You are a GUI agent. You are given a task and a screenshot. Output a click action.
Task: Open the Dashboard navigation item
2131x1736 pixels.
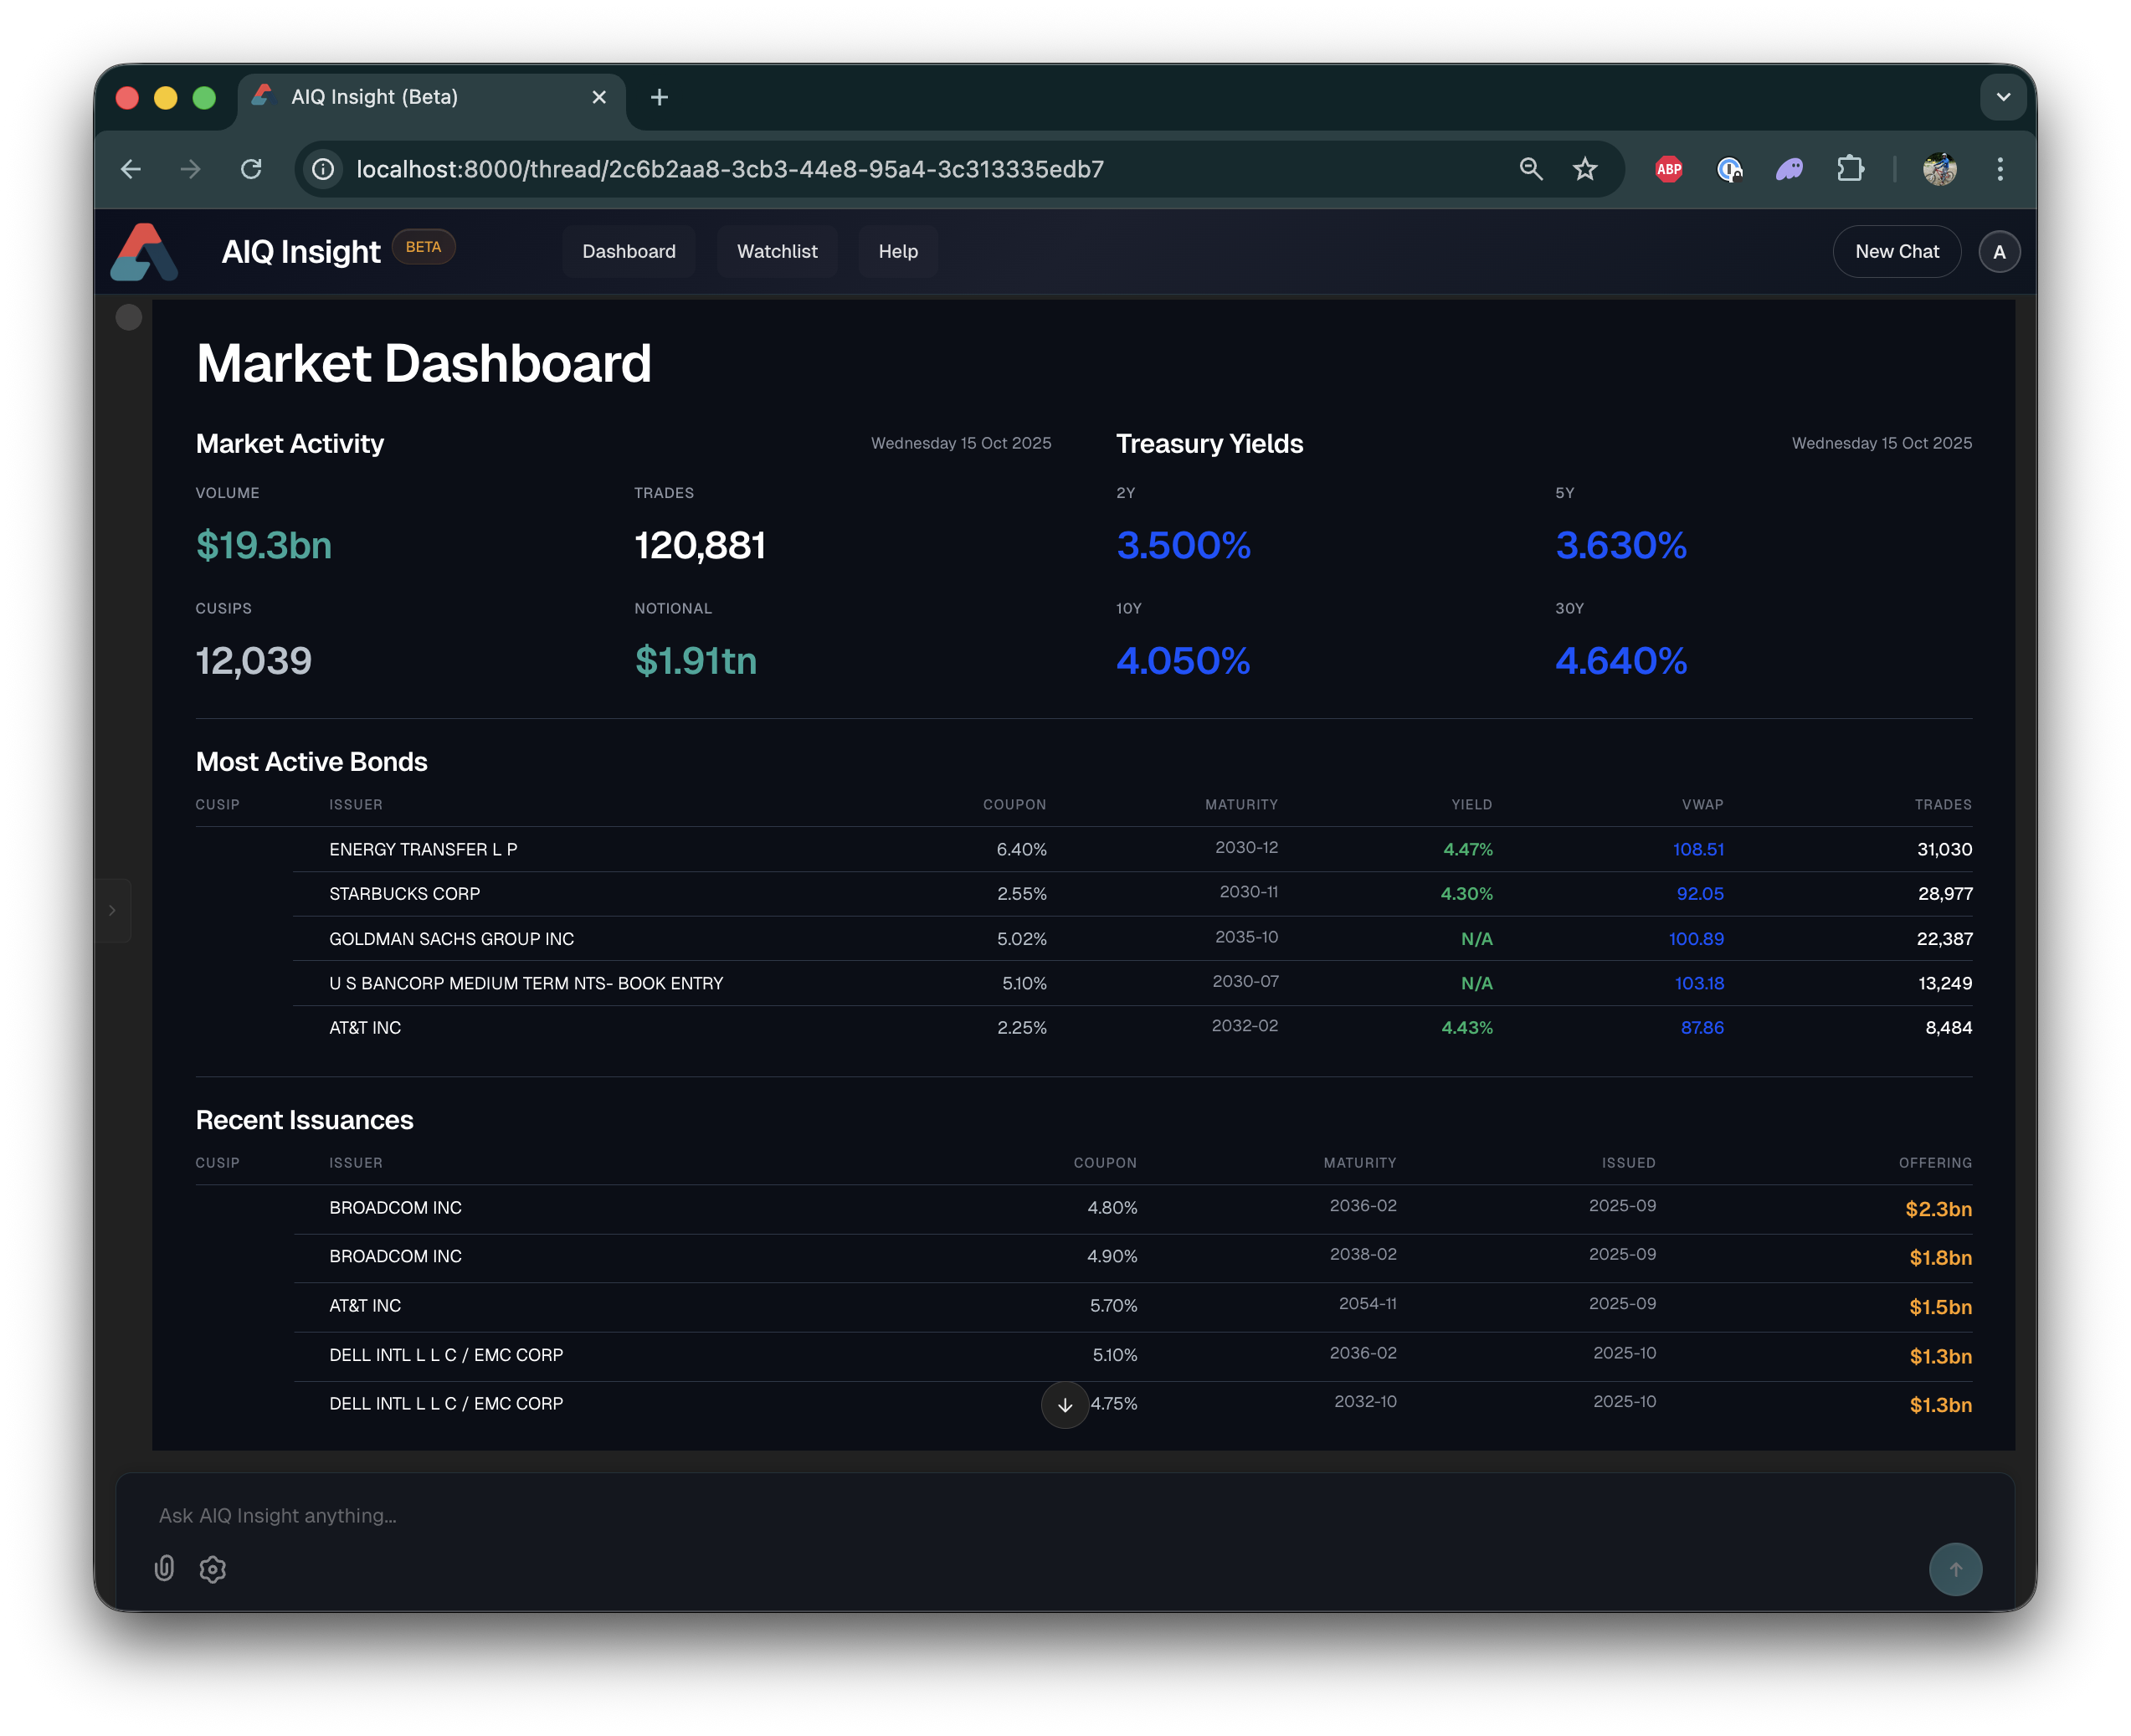pos(628,251)
